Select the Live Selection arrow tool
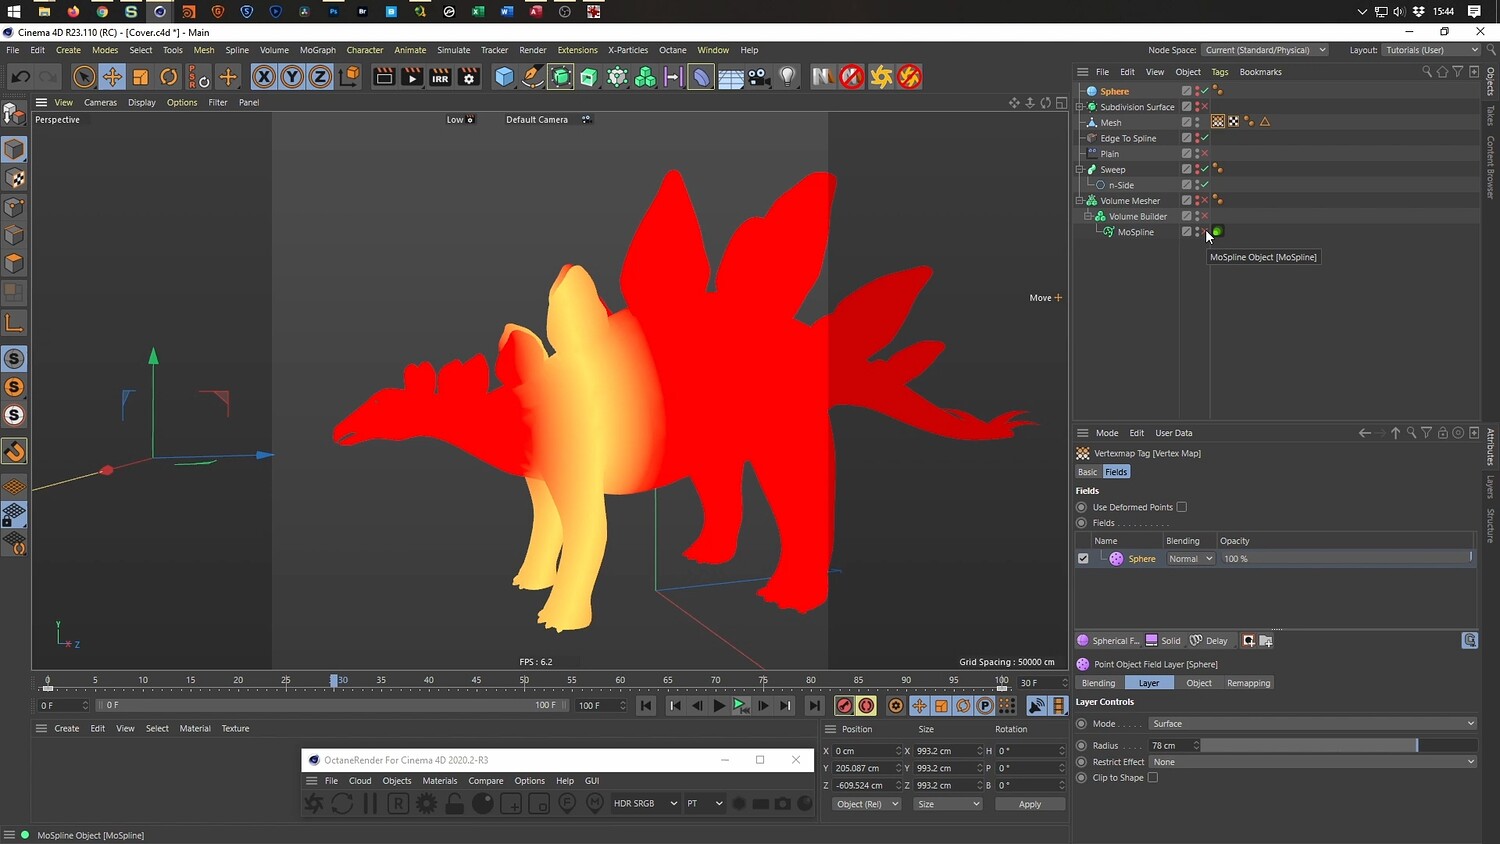This screenshot has height=844, width=1500. coord(84,77)
